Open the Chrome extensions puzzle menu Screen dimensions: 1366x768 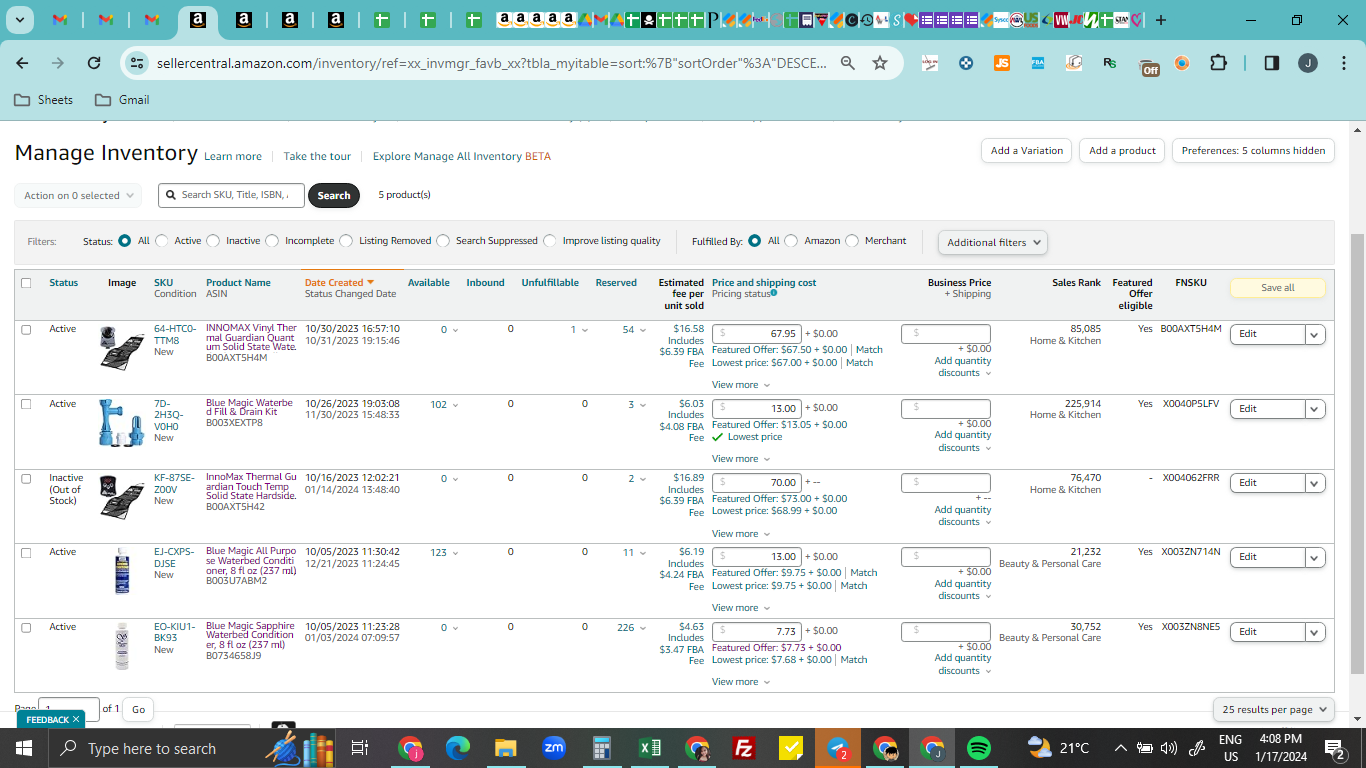click(1218, 63)
